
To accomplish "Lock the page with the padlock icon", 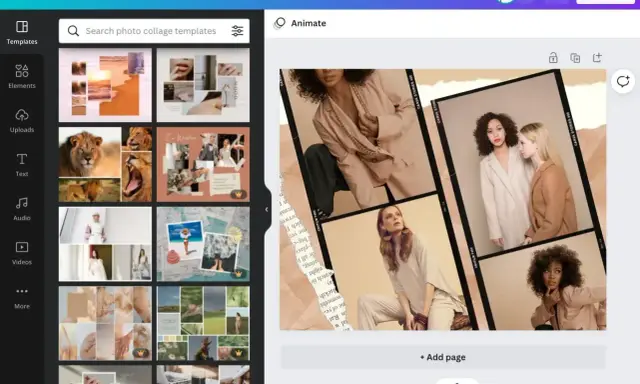I will (x=553, y=58).
